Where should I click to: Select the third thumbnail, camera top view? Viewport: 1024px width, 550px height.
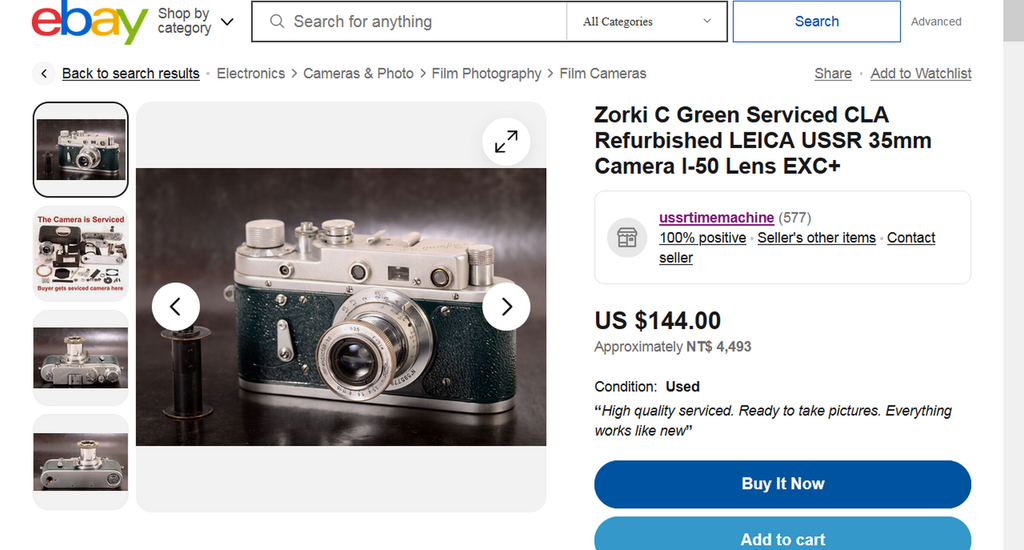(x=81, y=357)
